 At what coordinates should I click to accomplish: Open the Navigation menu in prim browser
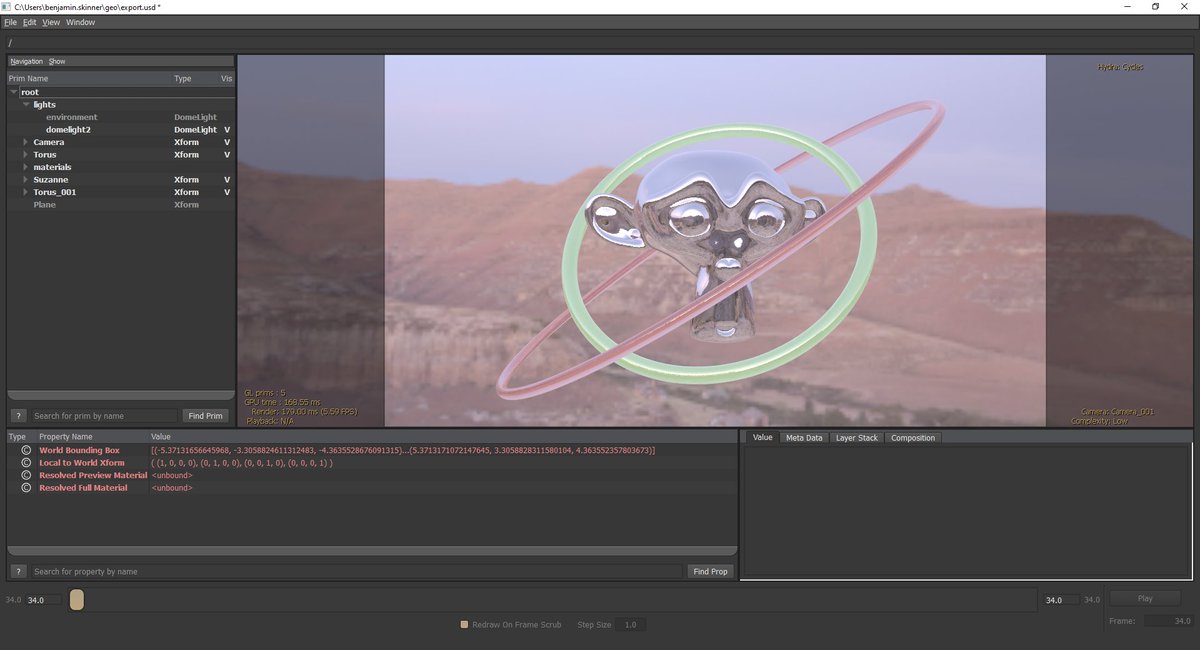pos(26,61)
